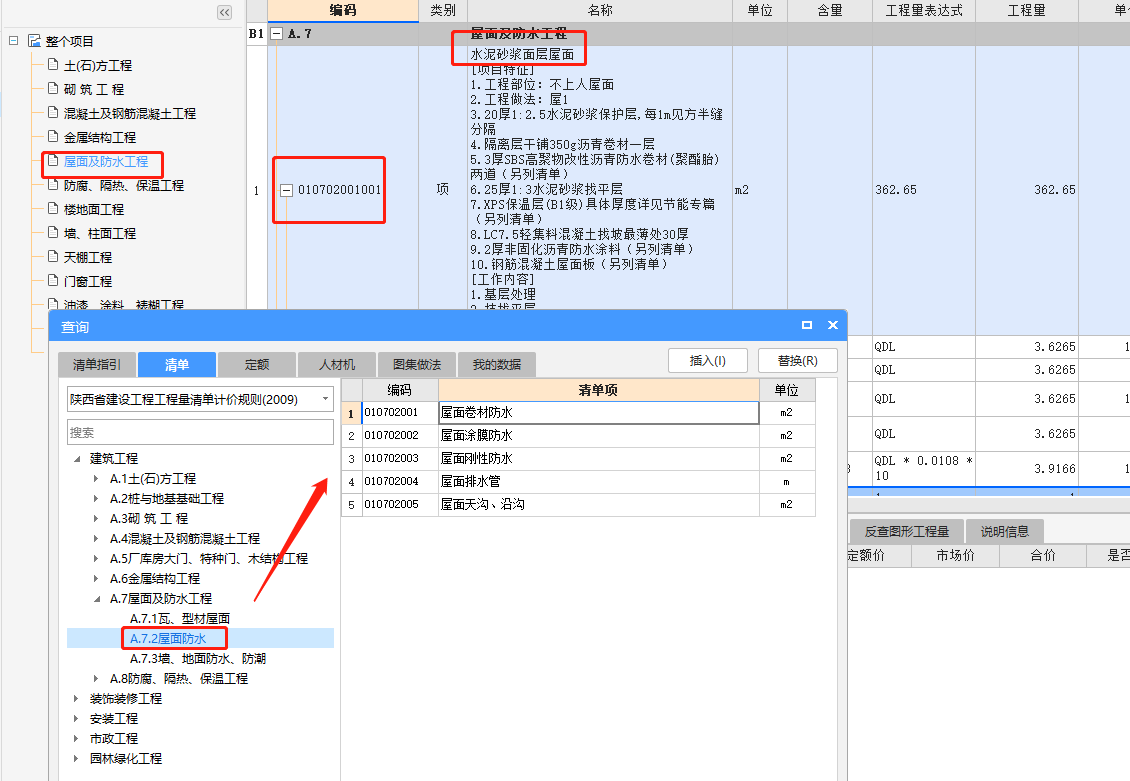Switch to 清单指引 tab
This screenshot has height=781, width=1130.
97,365
